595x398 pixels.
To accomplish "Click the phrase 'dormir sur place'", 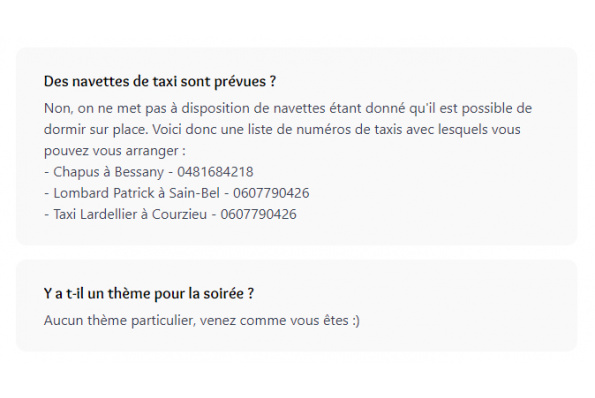I will (96, 129).
